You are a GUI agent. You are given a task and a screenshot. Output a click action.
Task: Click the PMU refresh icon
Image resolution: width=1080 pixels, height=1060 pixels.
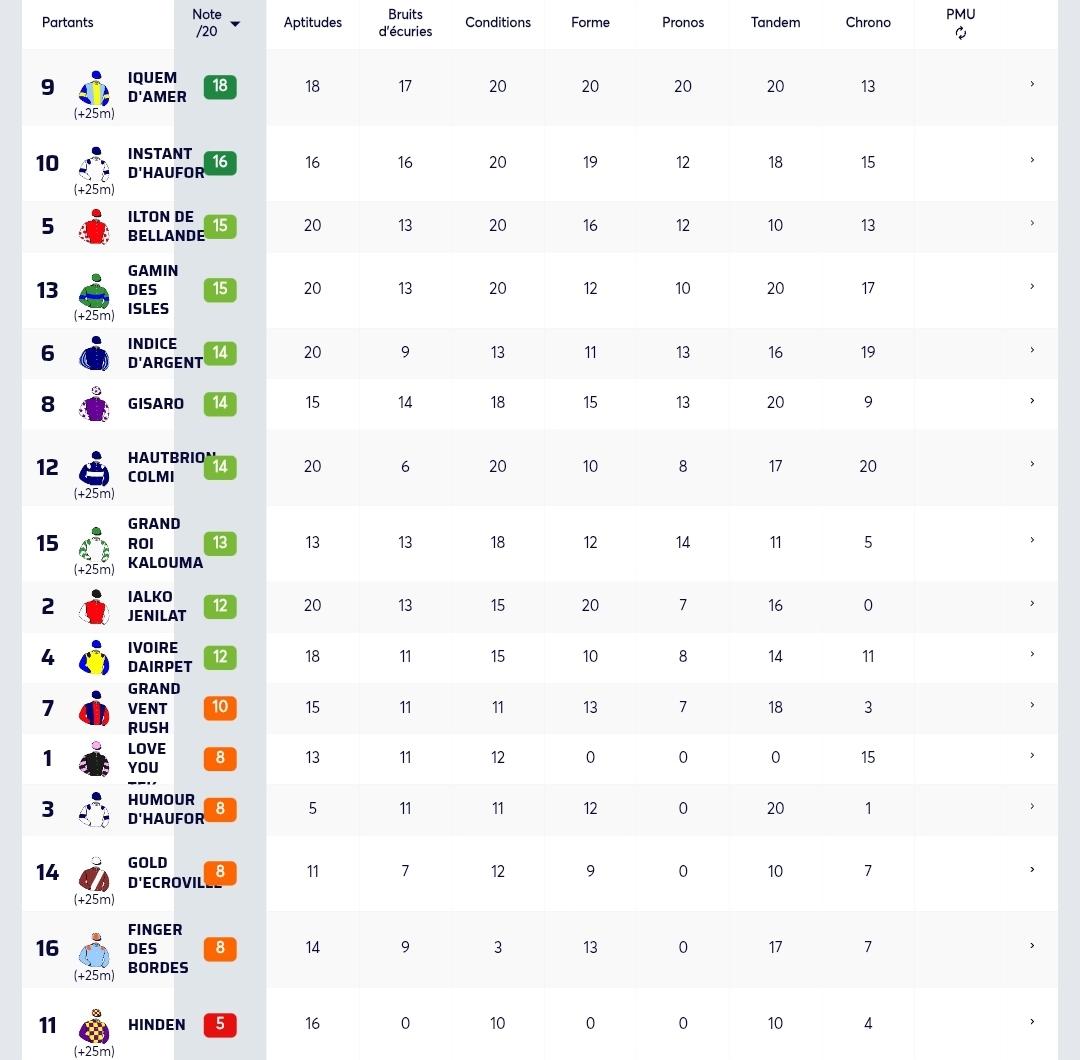[960, 33]
